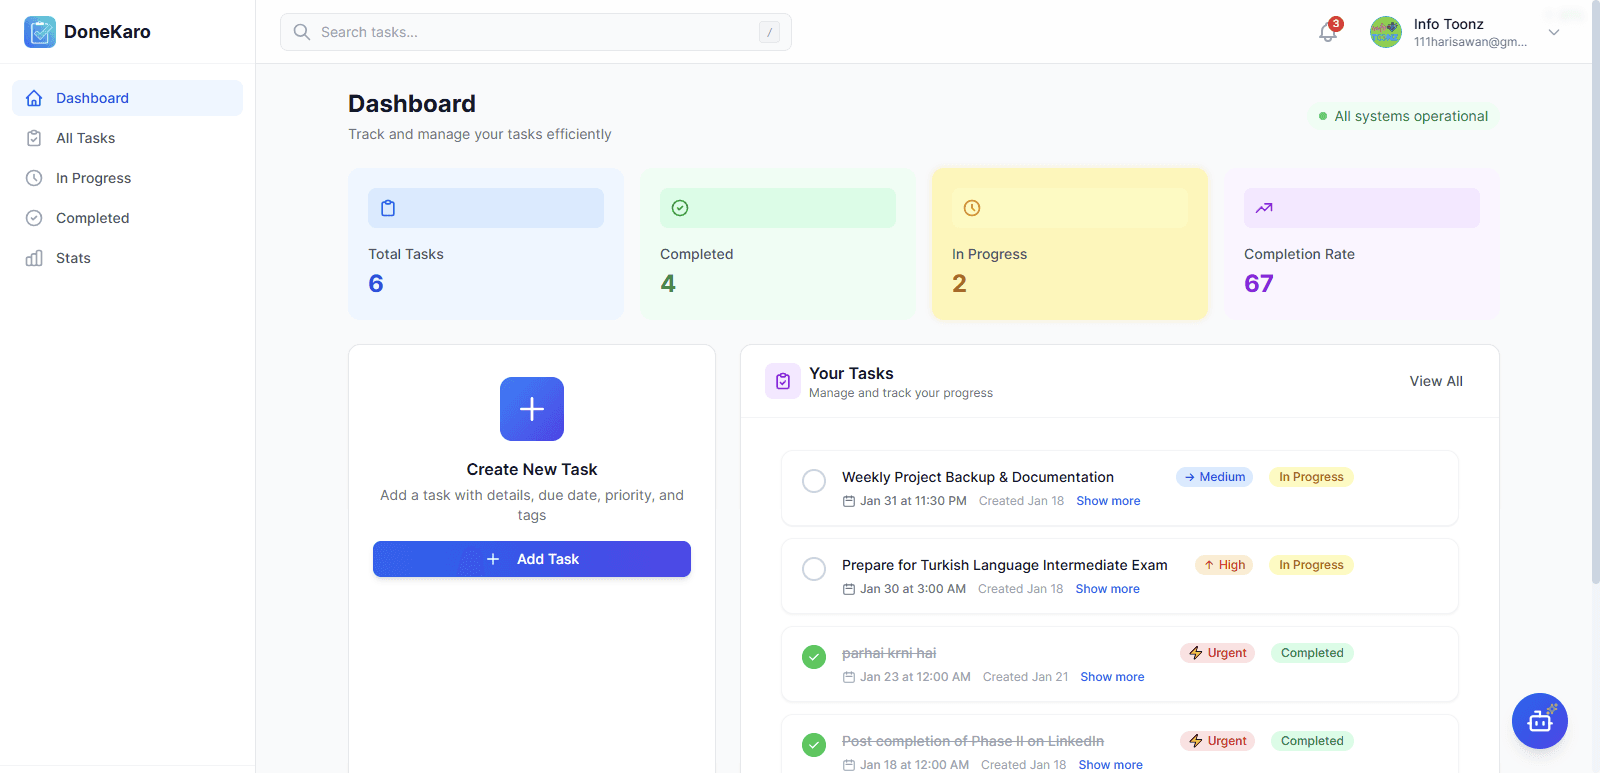The height and width of the screenshot is (773, 1600).
Task: Click the Dashboard home icon in sidebar
Action: click(x=34, y=98)
